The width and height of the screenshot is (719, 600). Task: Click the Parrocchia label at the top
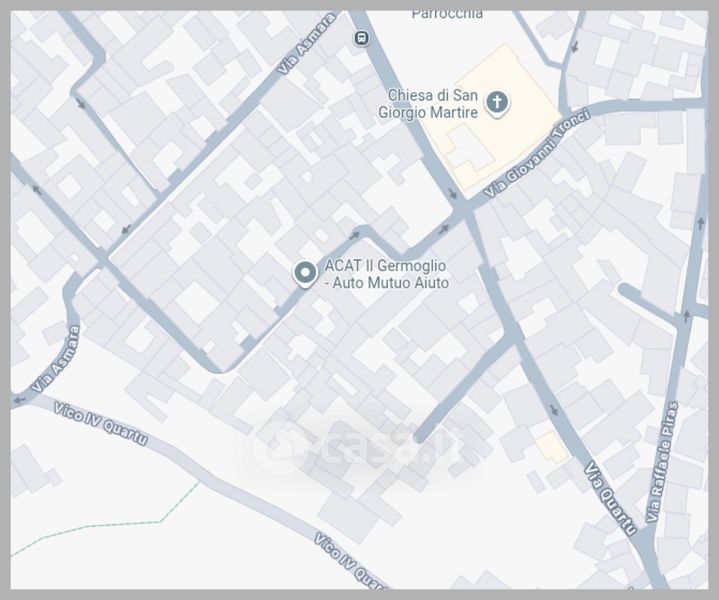click(x=447, y=15)
